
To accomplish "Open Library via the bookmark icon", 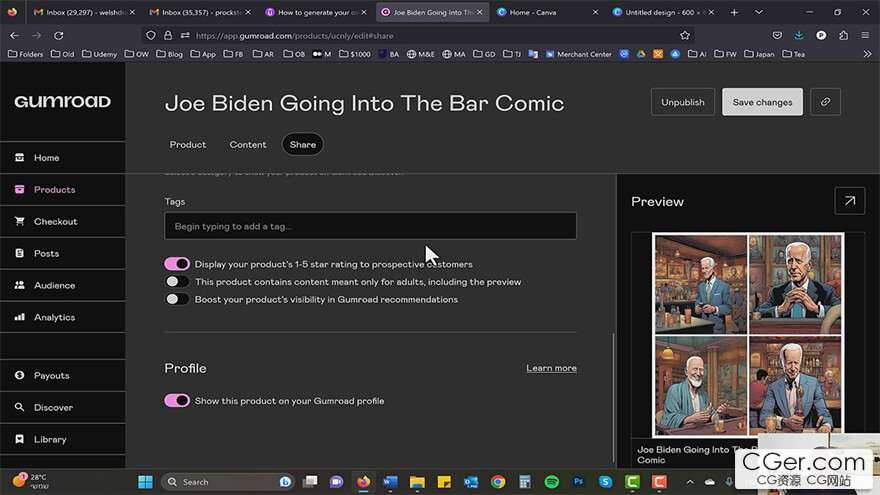I will tap(20, 440).
